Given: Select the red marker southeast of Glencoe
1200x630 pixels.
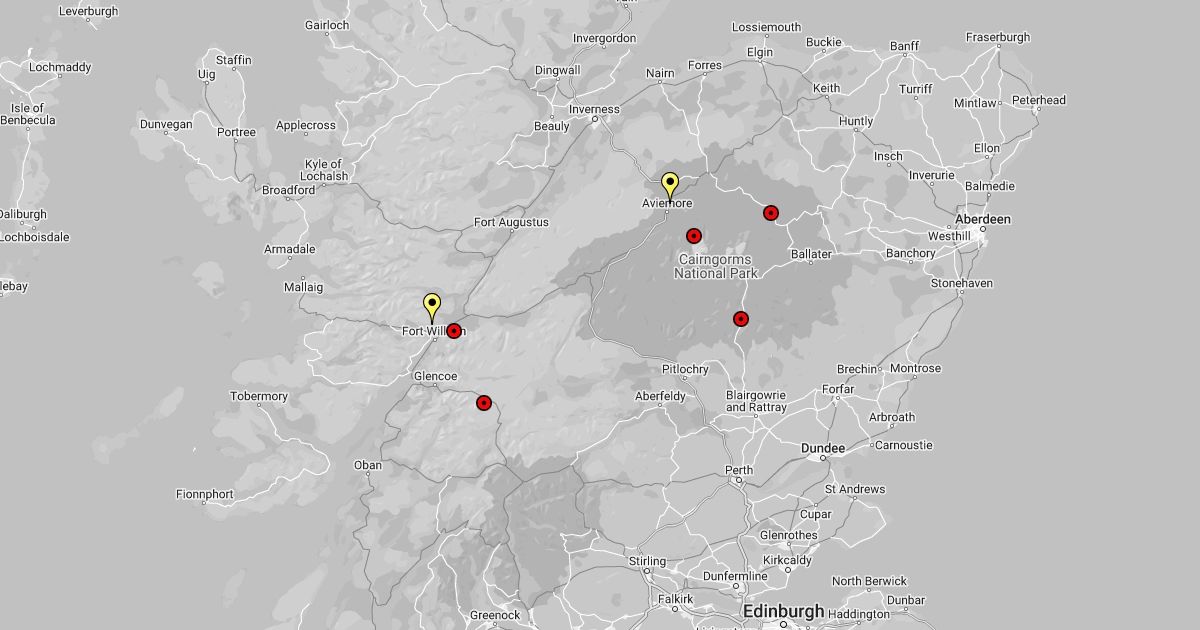Looking at the screenshot, I should [x=484, y=403].
